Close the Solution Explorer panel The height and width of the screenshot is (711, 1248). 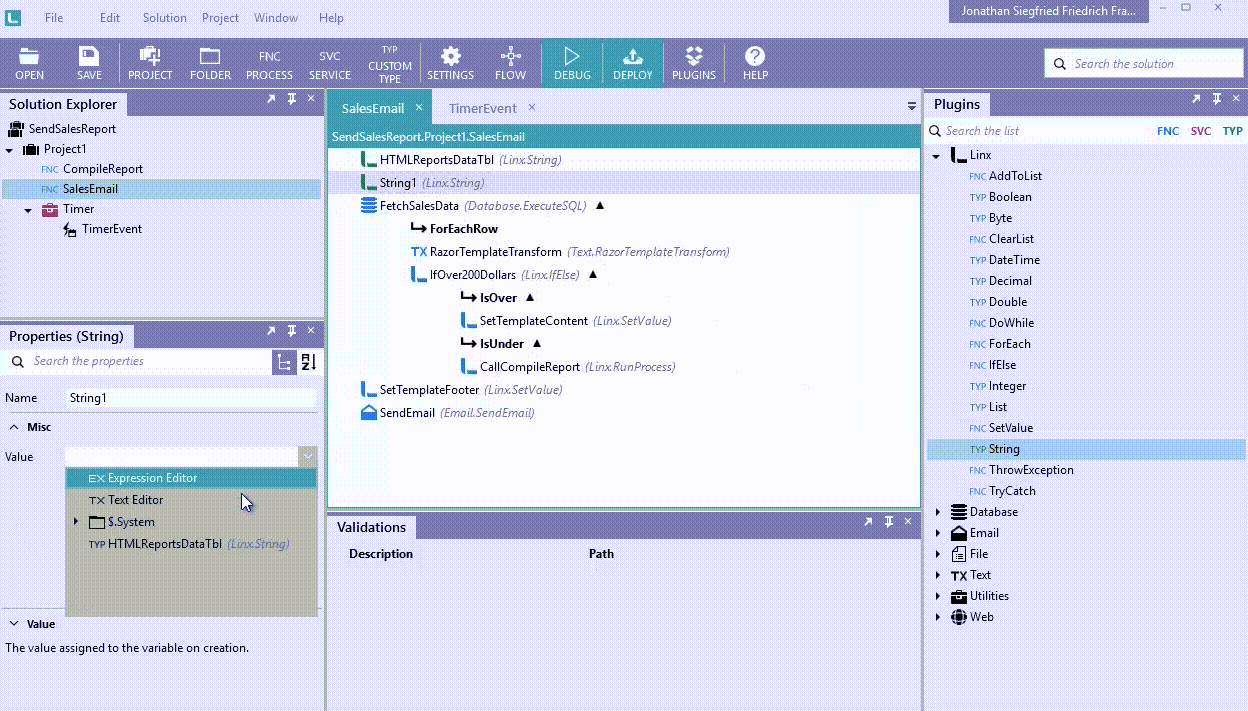point(311,99)
